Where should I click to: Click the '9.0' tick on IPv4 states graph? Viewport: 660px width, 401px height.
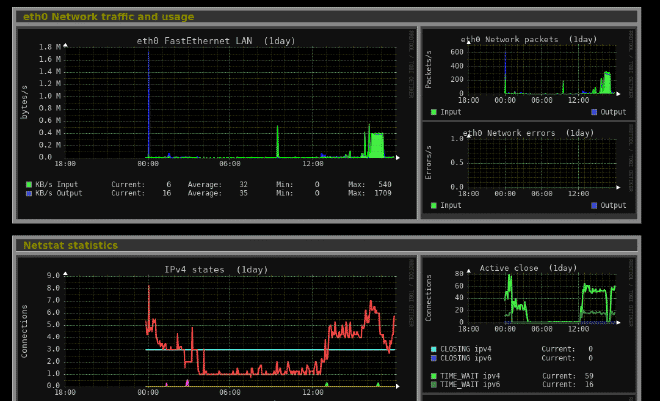pyautogui.click(x=53, y=276)
